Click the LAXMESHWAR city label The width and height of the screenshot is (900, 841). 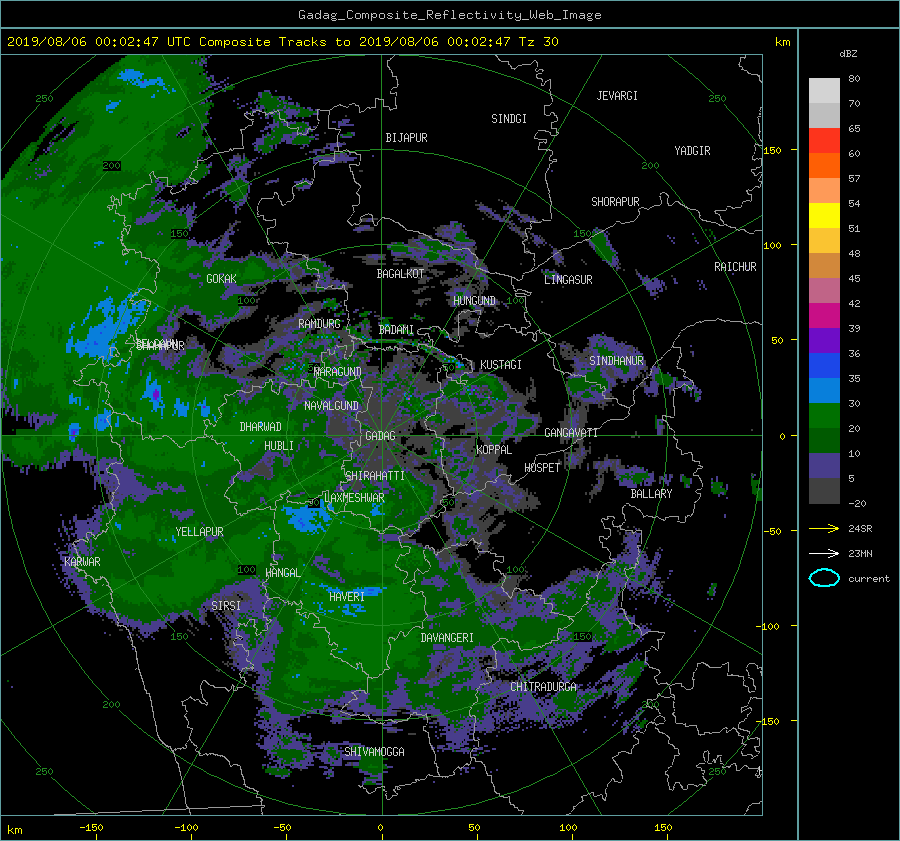tap(354, 498)
